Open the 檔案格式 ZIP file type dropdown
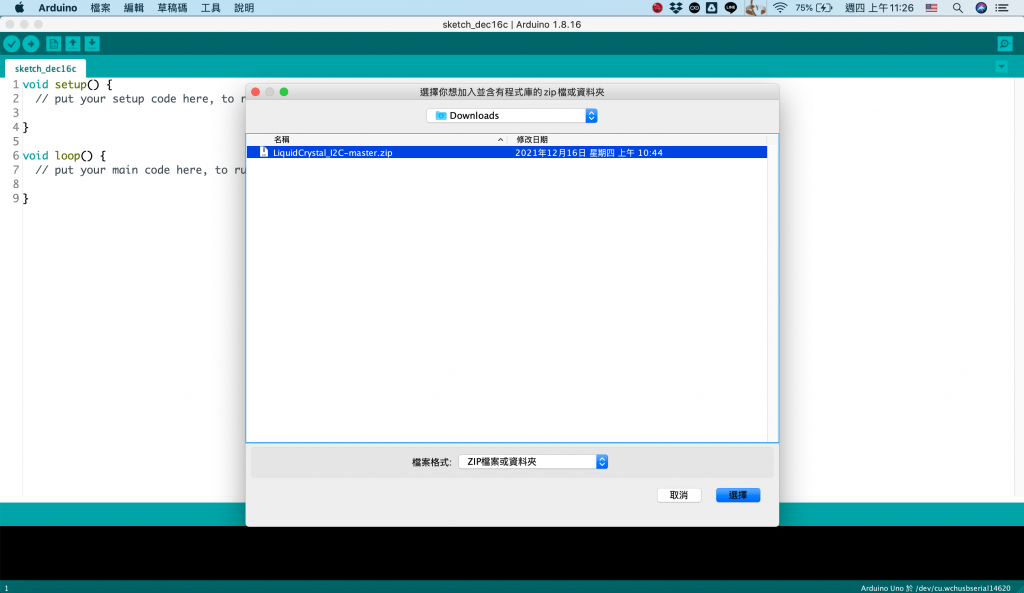The width and height of the screenshot is (1024, 593). 533,462
